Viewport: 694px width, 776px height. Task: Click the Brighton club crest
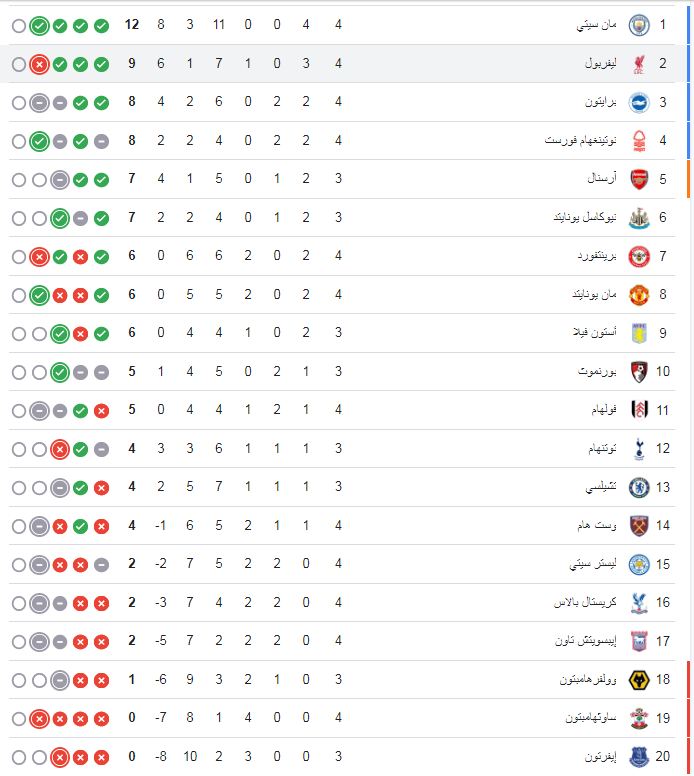click(638, 102)
